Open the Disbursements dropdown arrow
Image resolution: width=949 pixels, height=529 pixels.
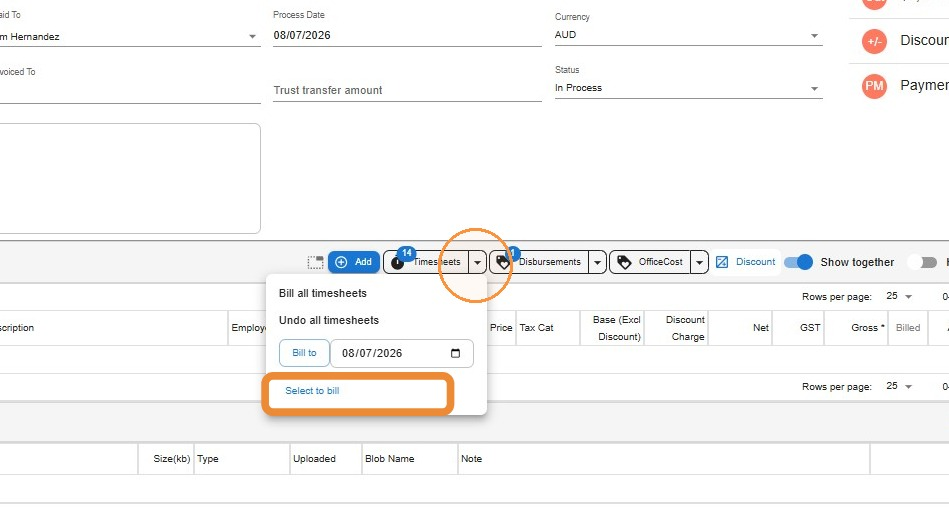tap(597, 262)
